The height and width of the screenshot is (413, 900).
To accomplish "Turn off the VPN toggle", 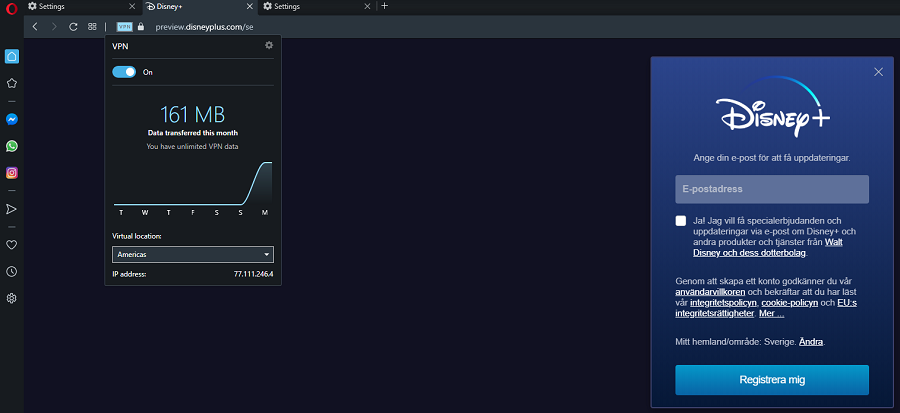I will [124, 72].
